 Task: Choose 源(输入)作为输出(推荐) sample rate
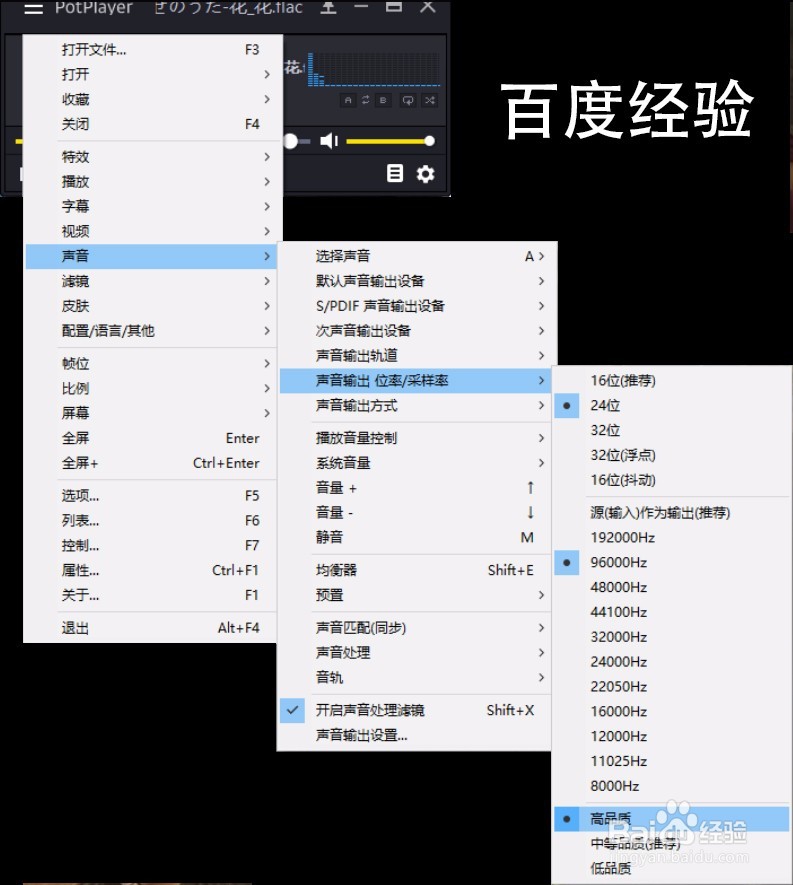click(672, 512)
